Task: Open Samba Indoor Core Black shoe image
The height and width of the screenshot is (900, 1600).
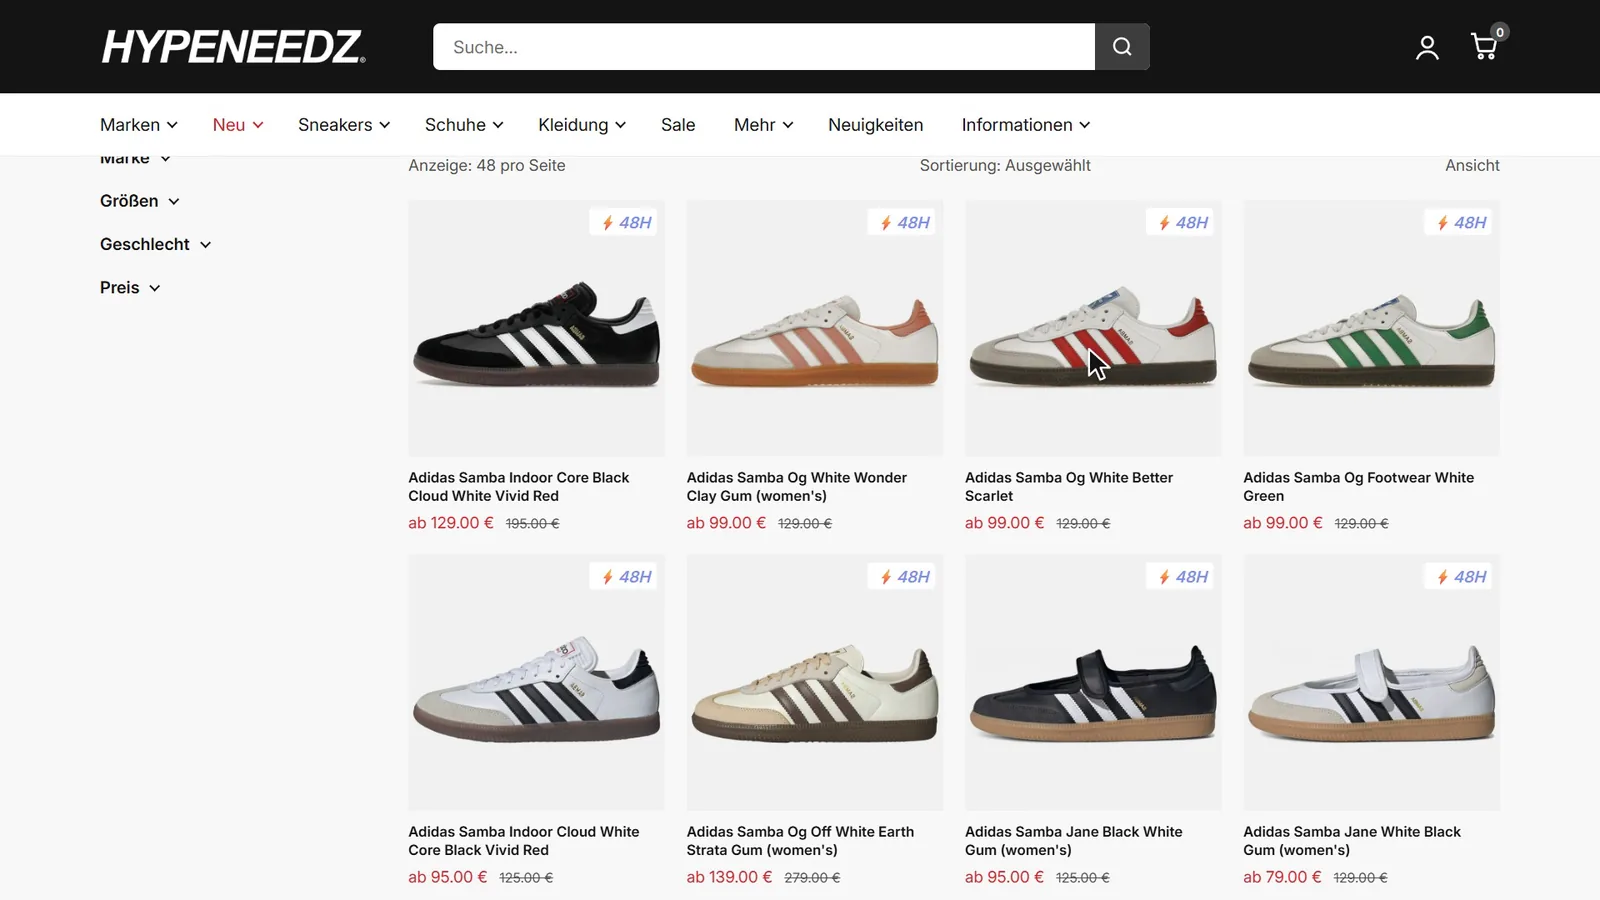Action: pyautogui.click(x=536, y=328)
